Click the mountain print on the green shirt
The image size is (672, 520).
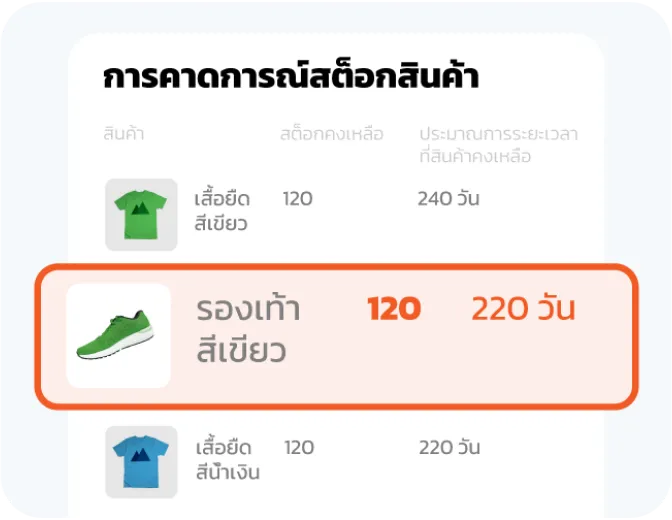(x=141, y=209)
